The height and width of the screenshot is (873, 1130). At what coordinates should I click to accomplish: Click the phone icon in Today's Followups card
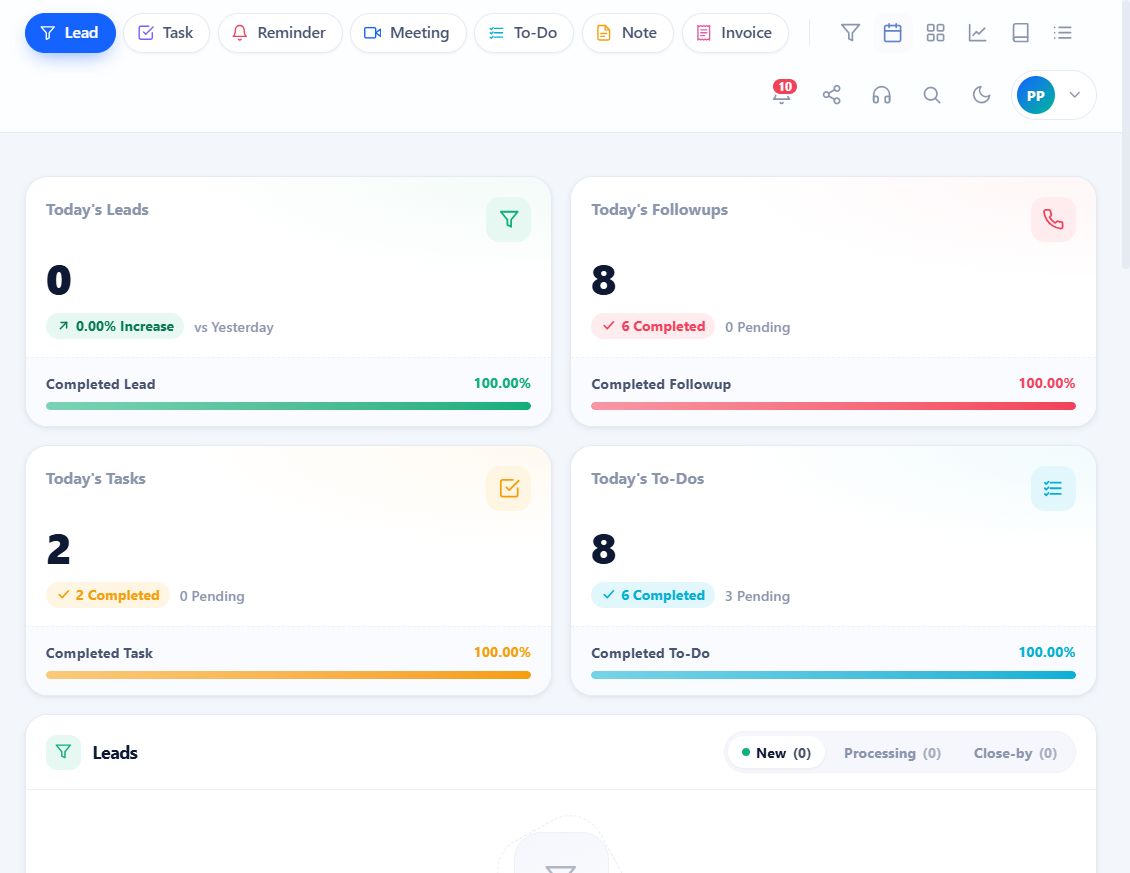pyautogui.click(x=1053, y=219)
